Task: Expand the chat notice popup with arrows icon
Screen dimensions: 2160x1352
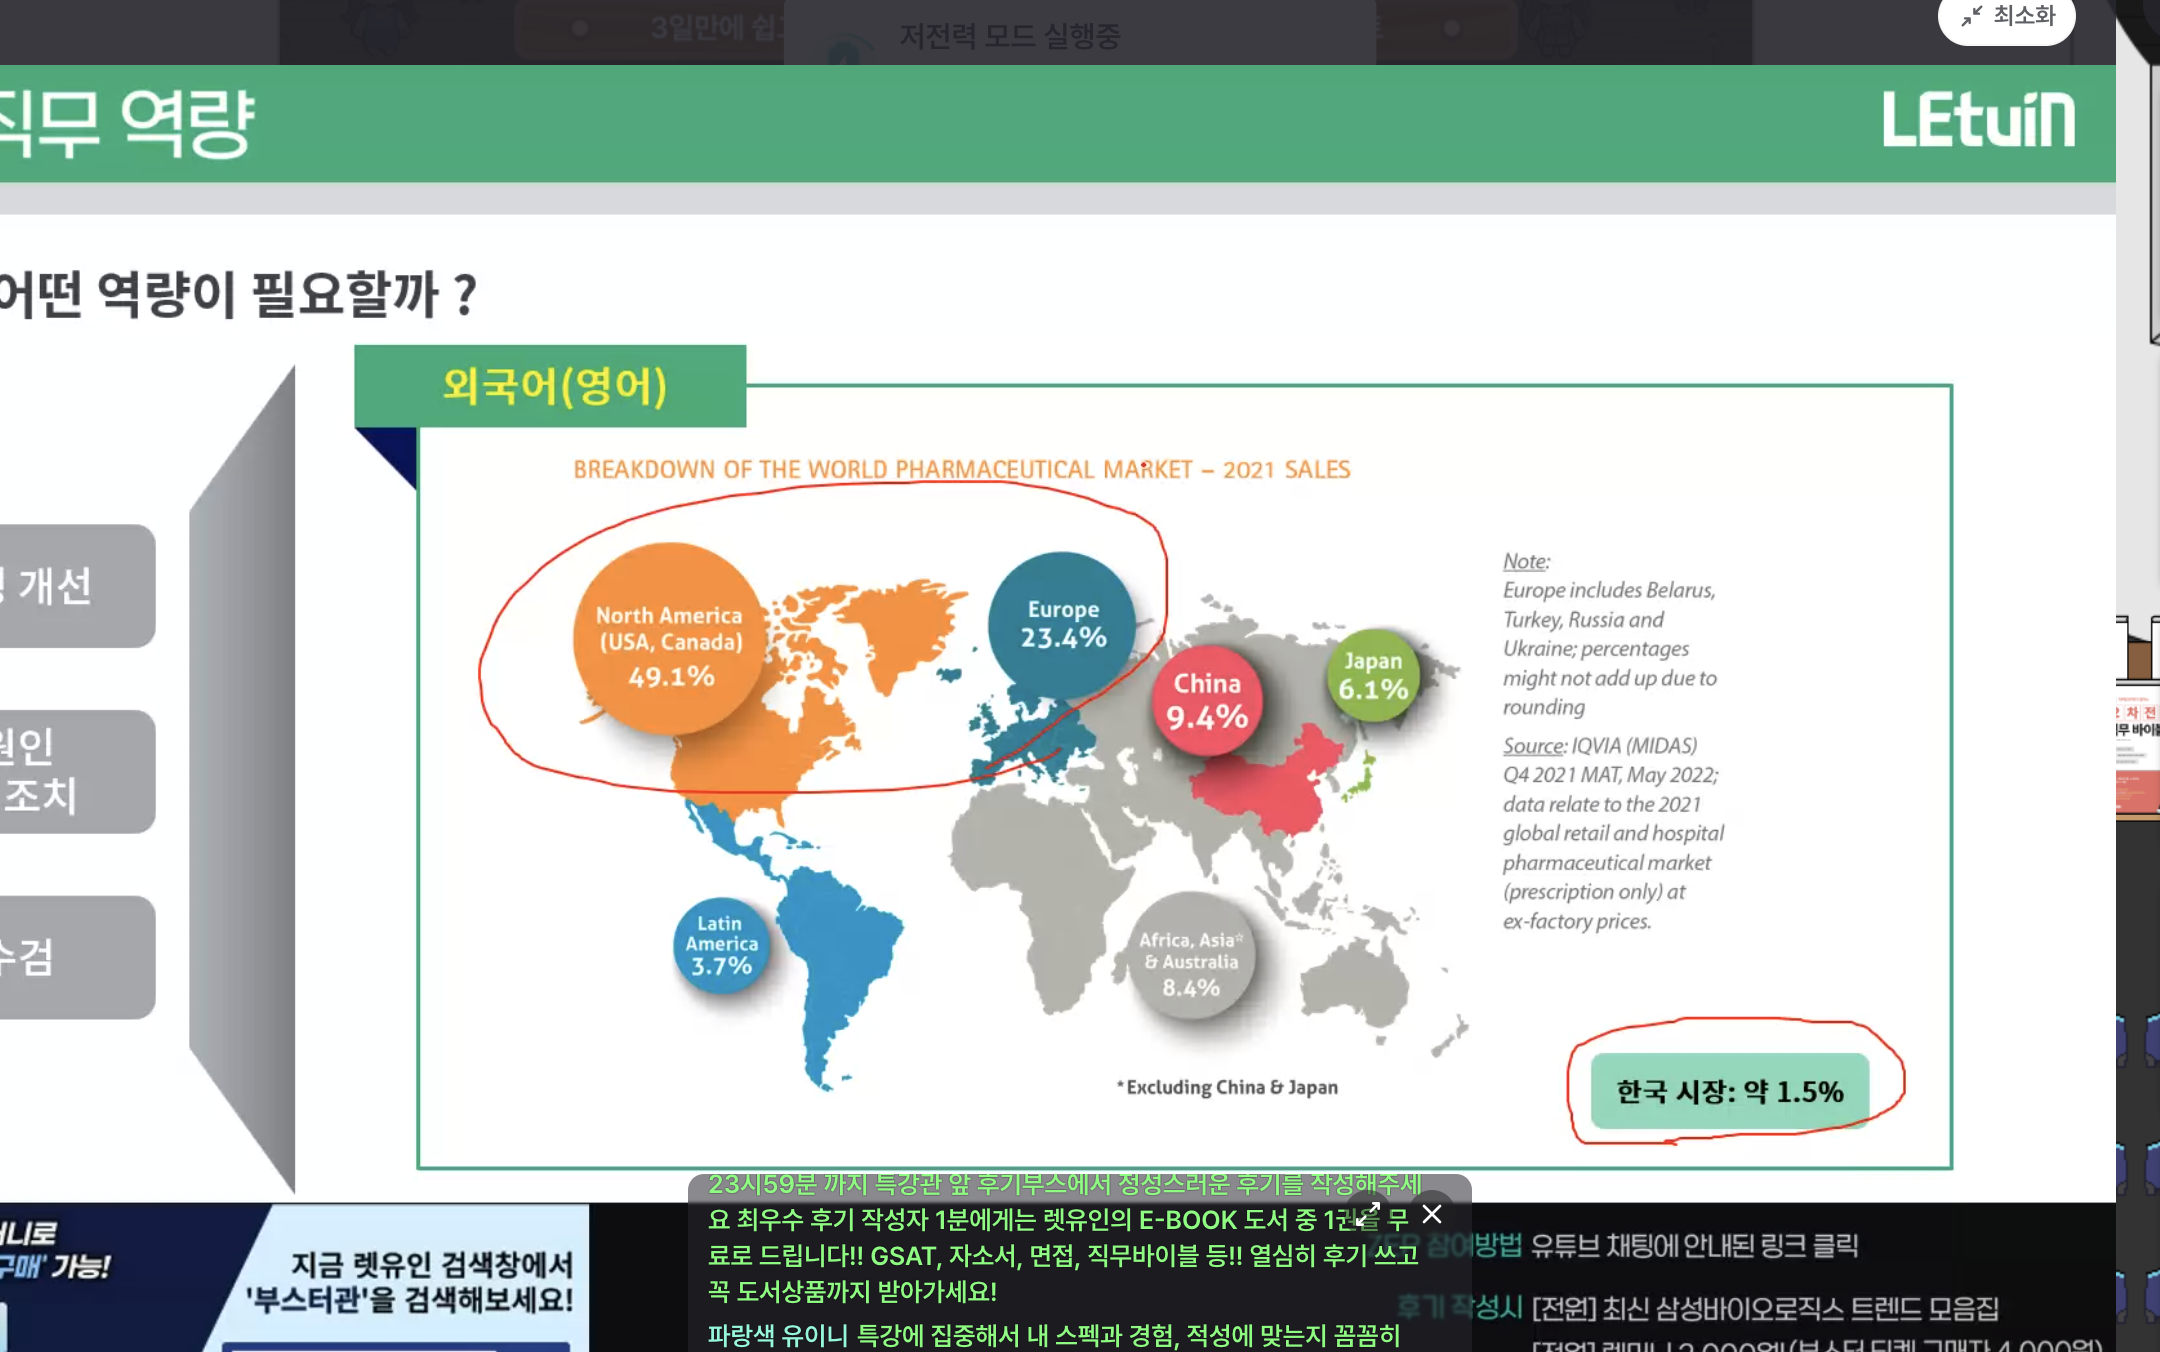Action: coord(1368,1214)
